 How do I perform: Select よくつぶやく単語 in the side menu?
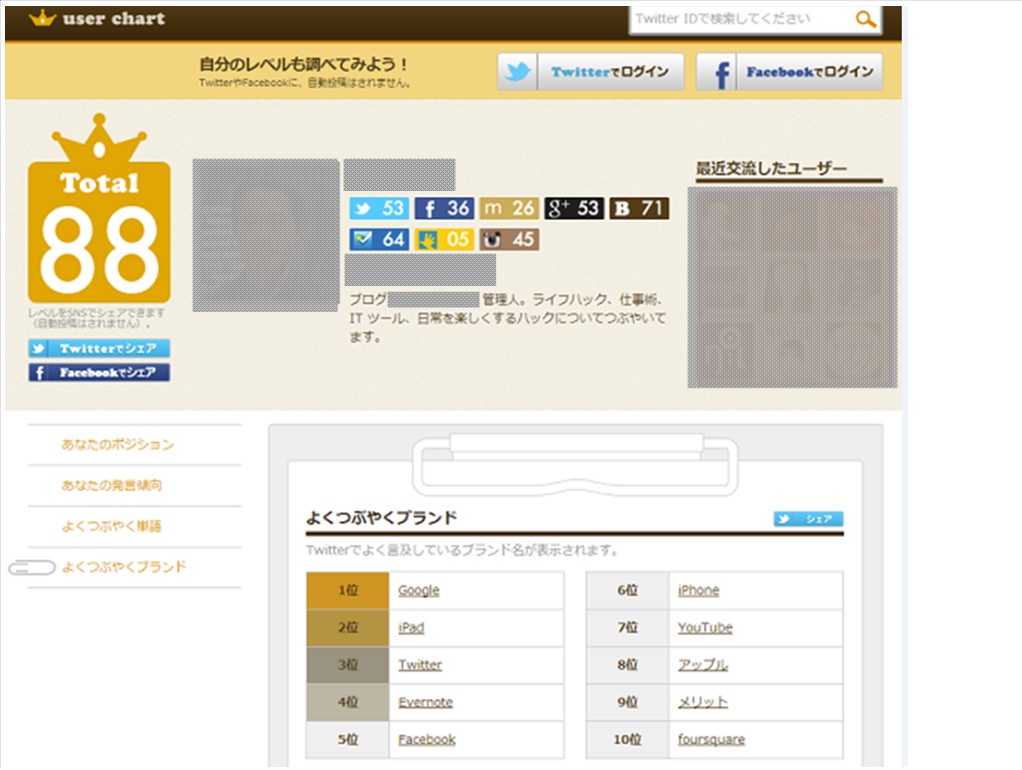(x=111, y=526)
